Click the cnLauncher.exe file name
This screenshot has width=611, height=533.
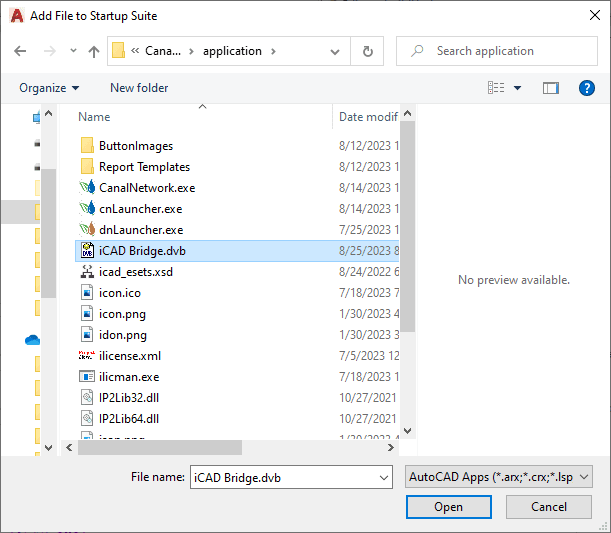[x=141, y=209]
